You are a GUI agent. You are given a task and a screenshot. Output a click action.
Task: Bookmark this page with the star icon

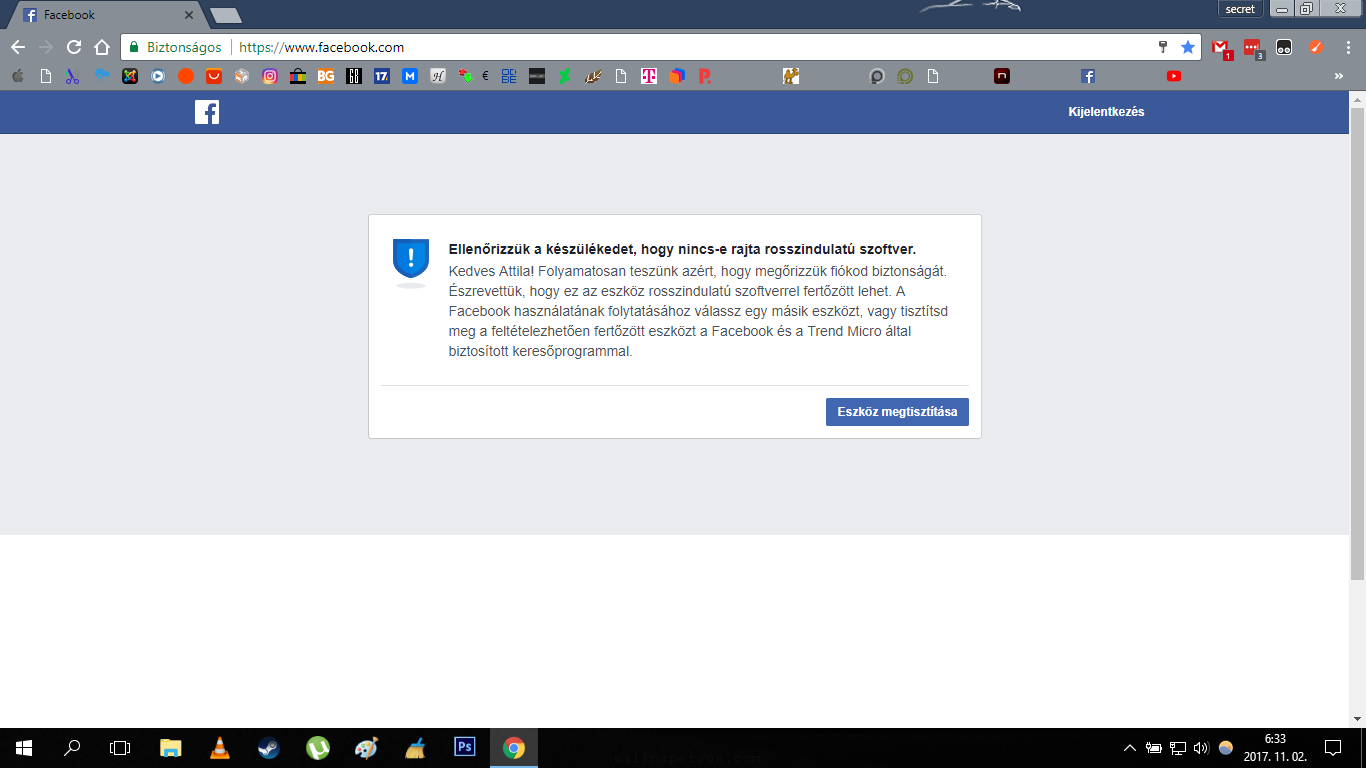pyautogui.click(x=1188, y=47)
